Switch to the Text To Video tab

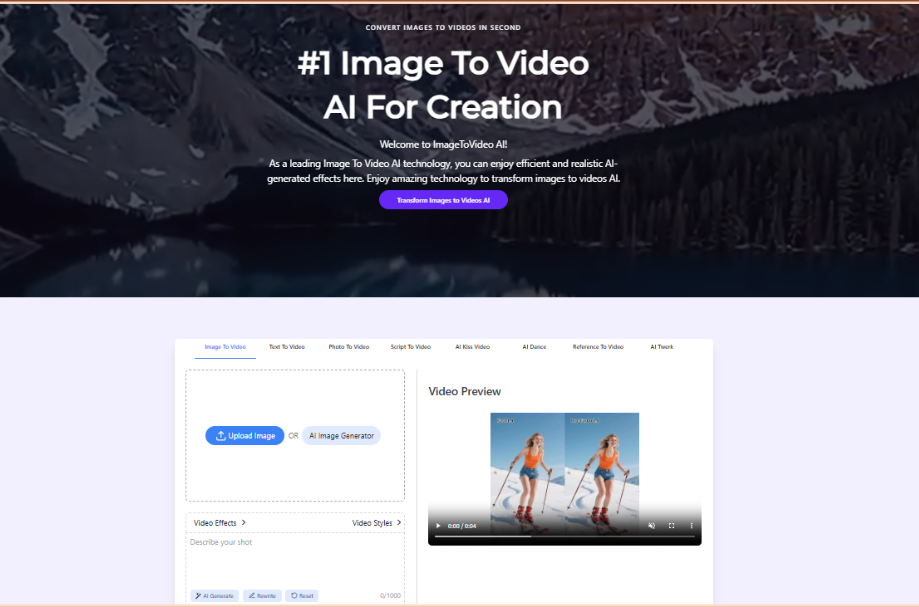click(x=286, y=346)
